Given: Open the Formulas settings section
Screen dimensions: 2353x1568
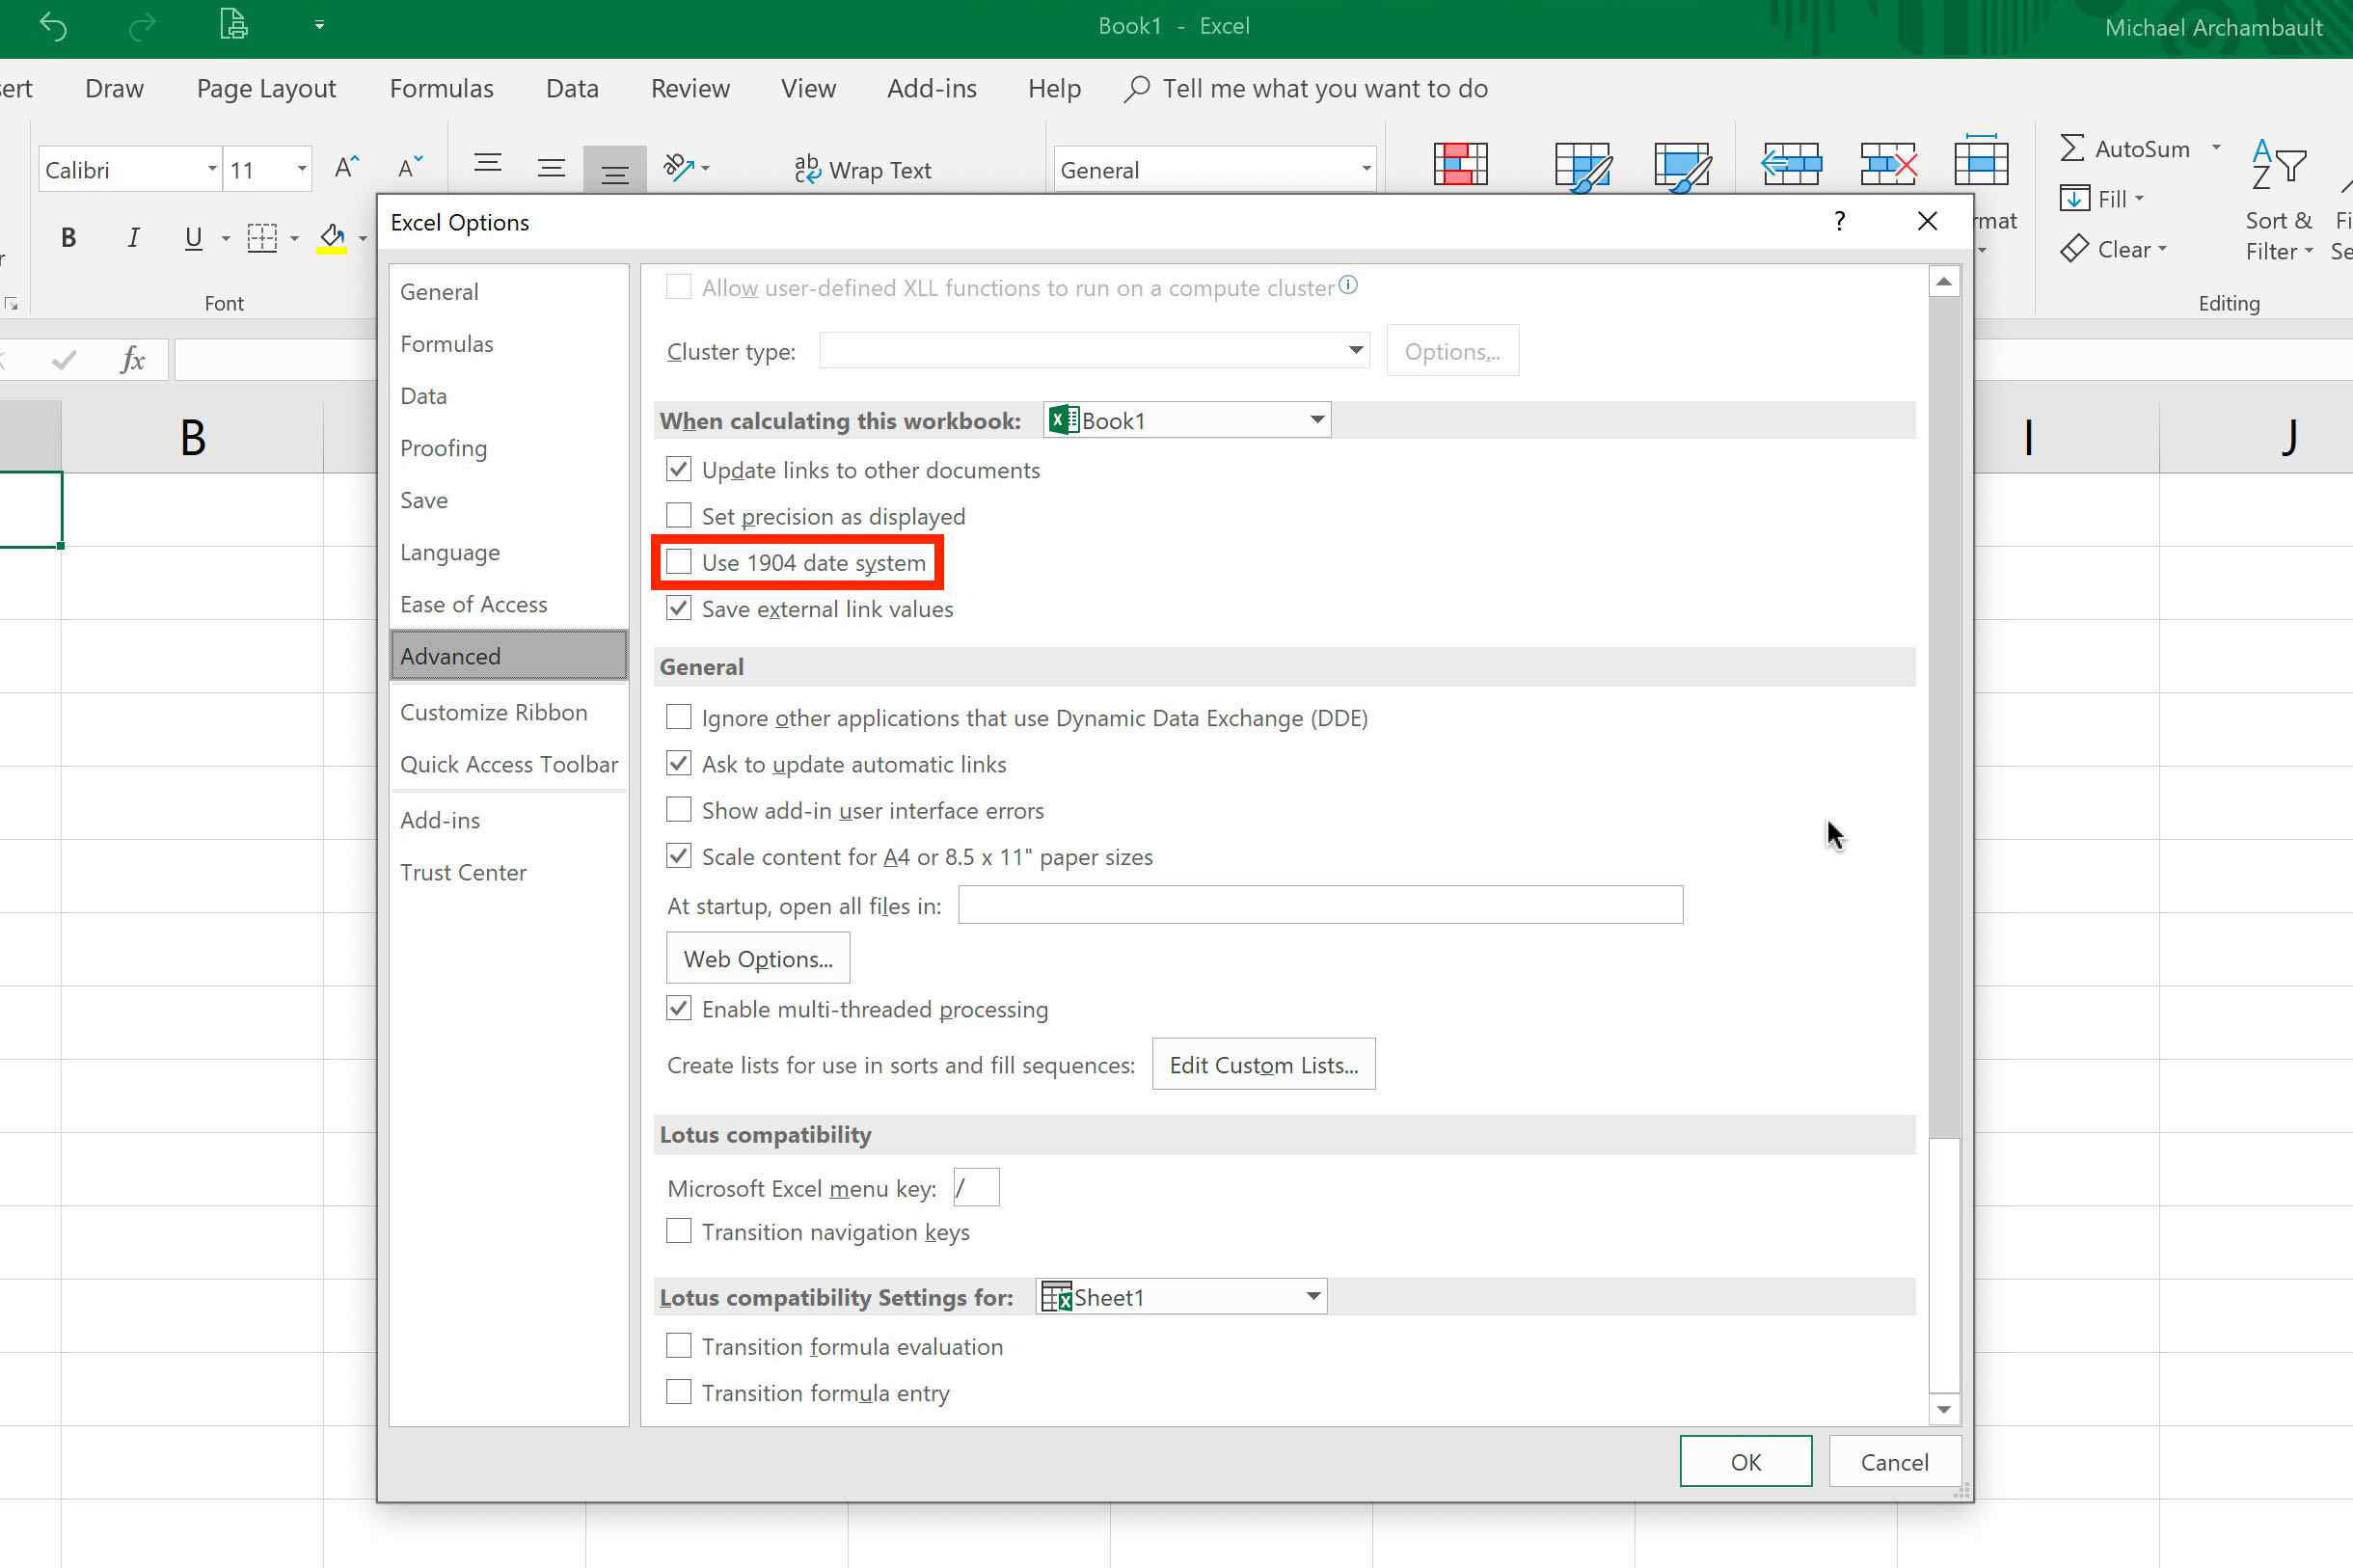Looking at the screenshot, I should [x=446, y=343].
